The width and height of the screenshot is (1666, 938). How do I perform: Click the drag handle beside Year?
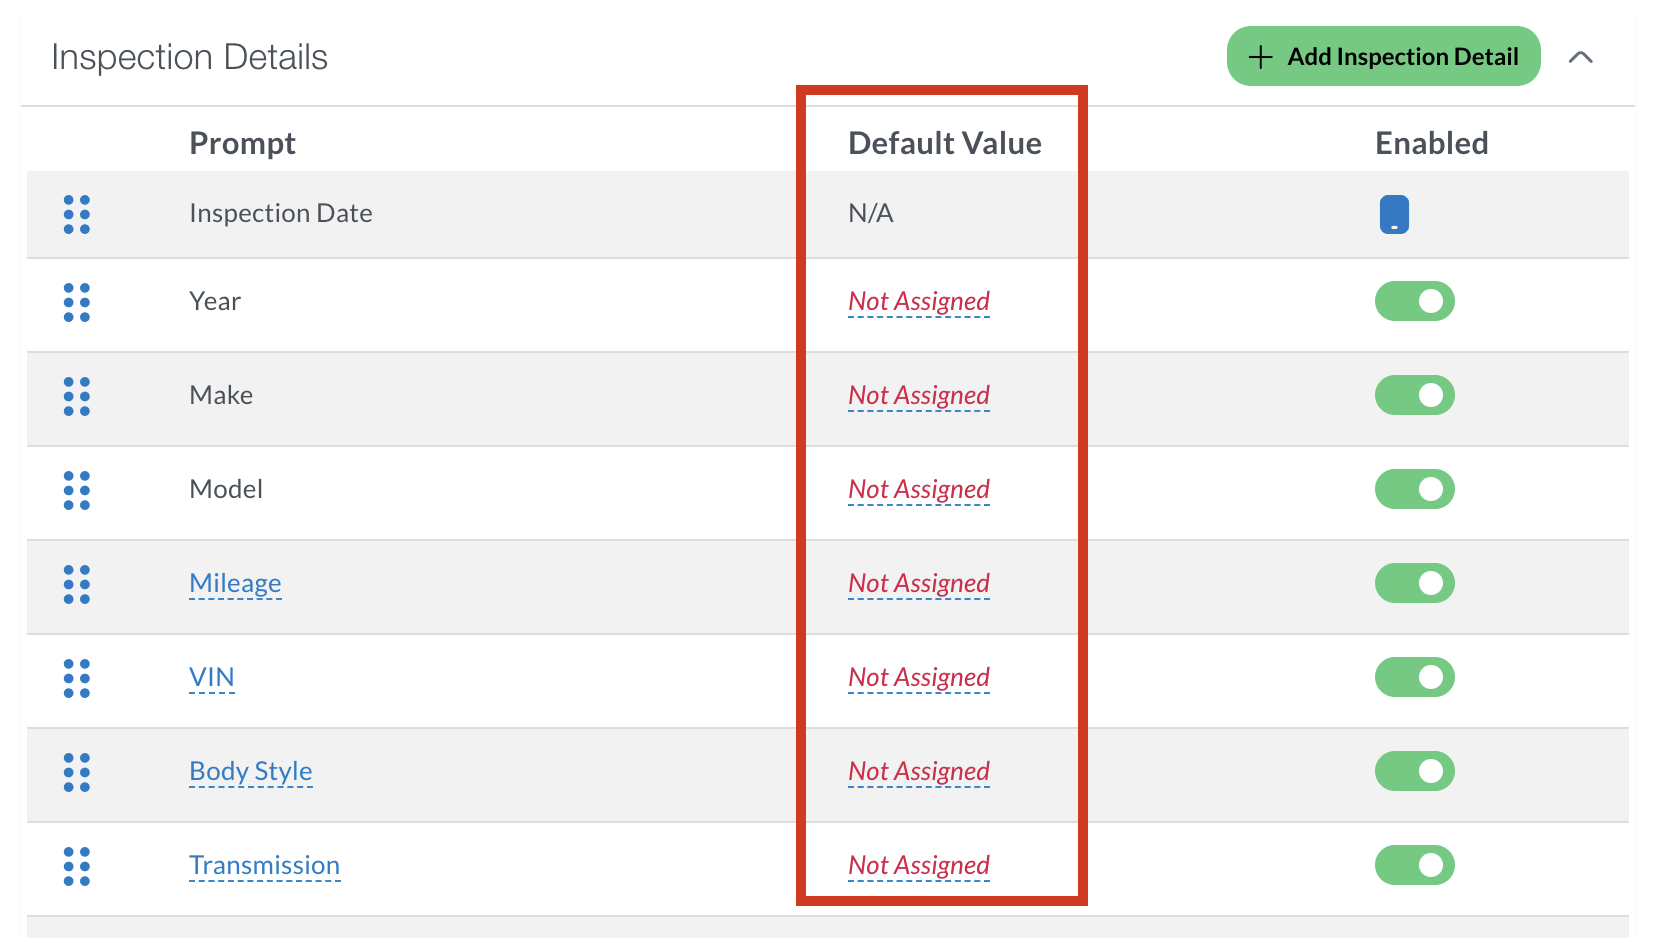pyautogui.click(x=77, y=302)
